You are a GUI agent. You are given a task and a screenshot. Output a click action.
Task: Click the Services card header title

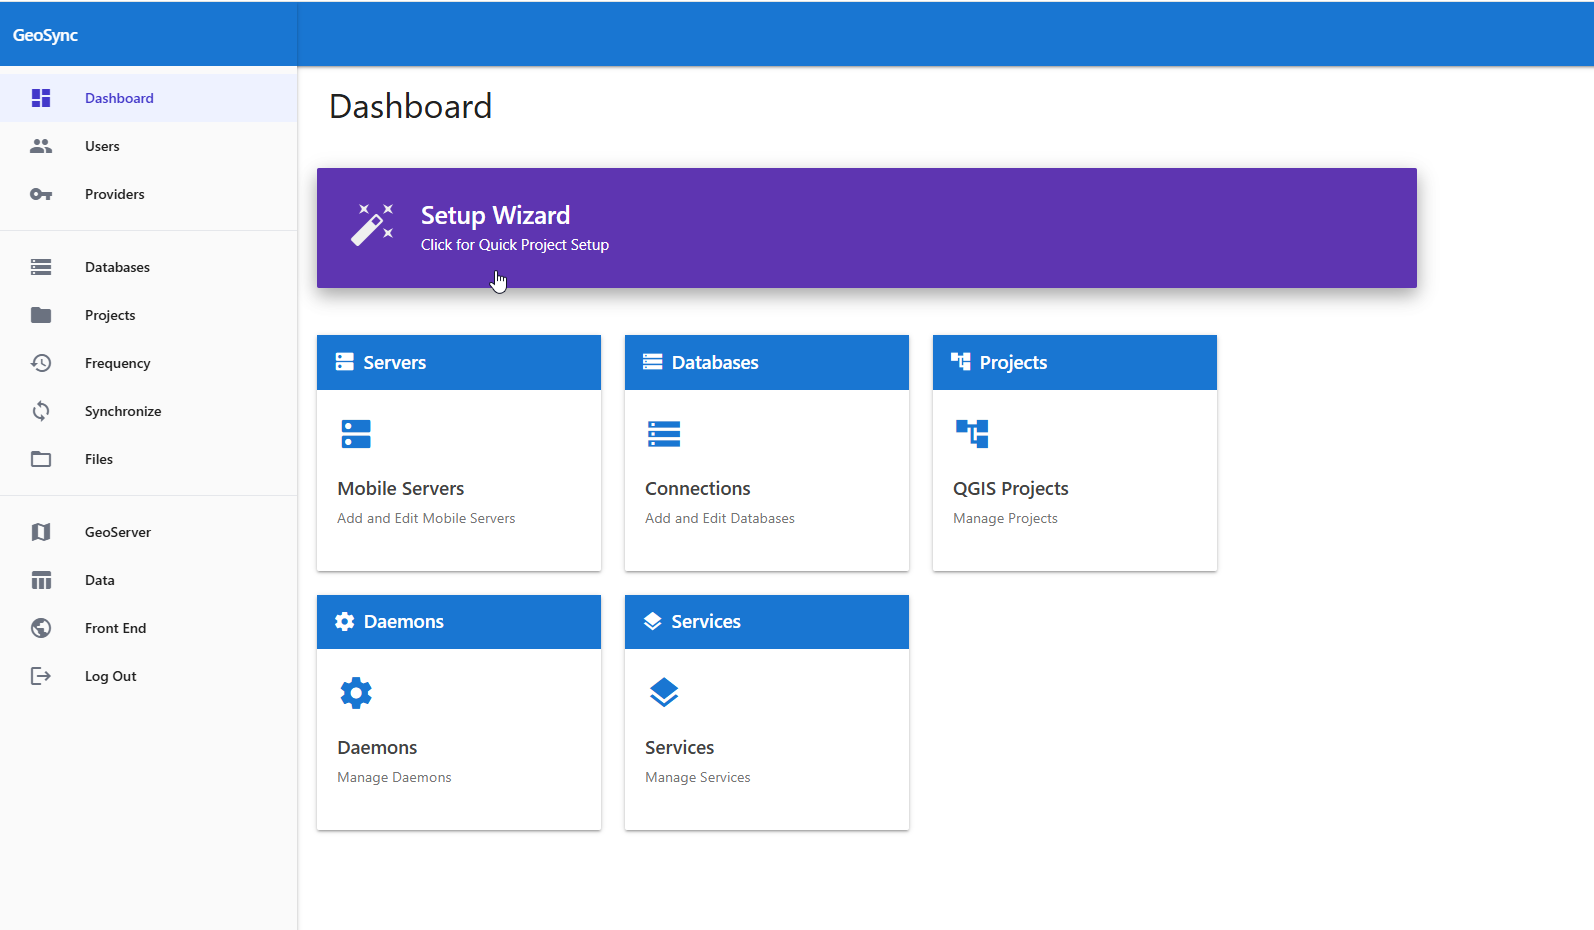pyautogui.click(x=706, y=621)
